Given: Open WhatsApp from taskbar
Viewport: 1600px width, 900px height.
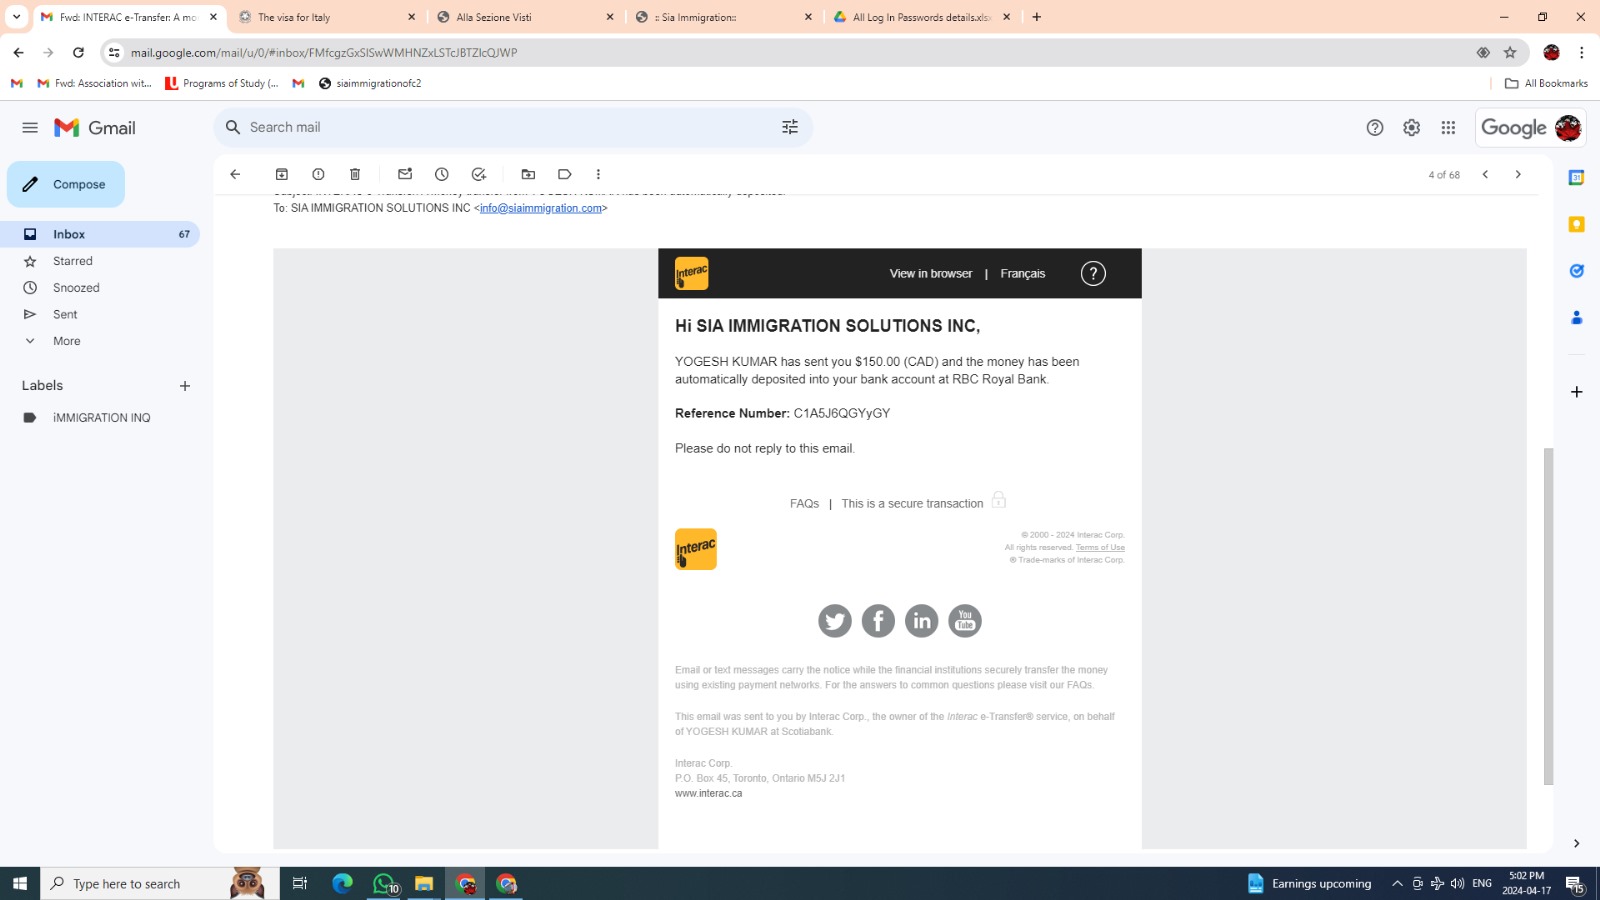Looking at the screenshot, I should click(385, 883).
